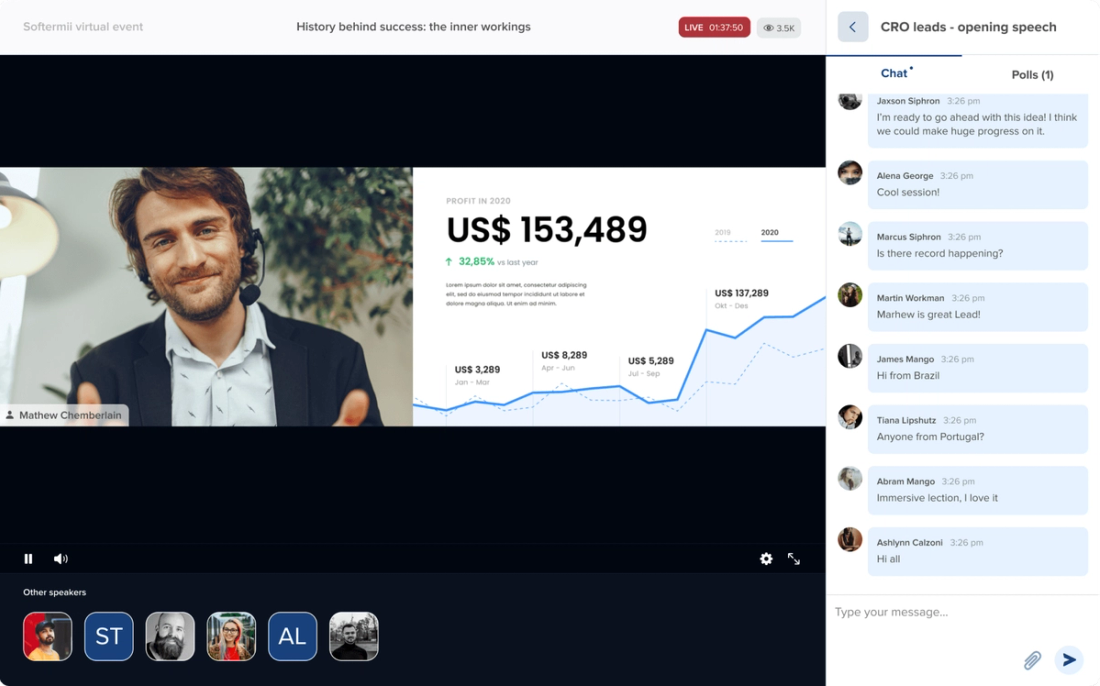Screen dimensions: 1100x686
Task: Click the Other speakers label
Action: (54, 593)
